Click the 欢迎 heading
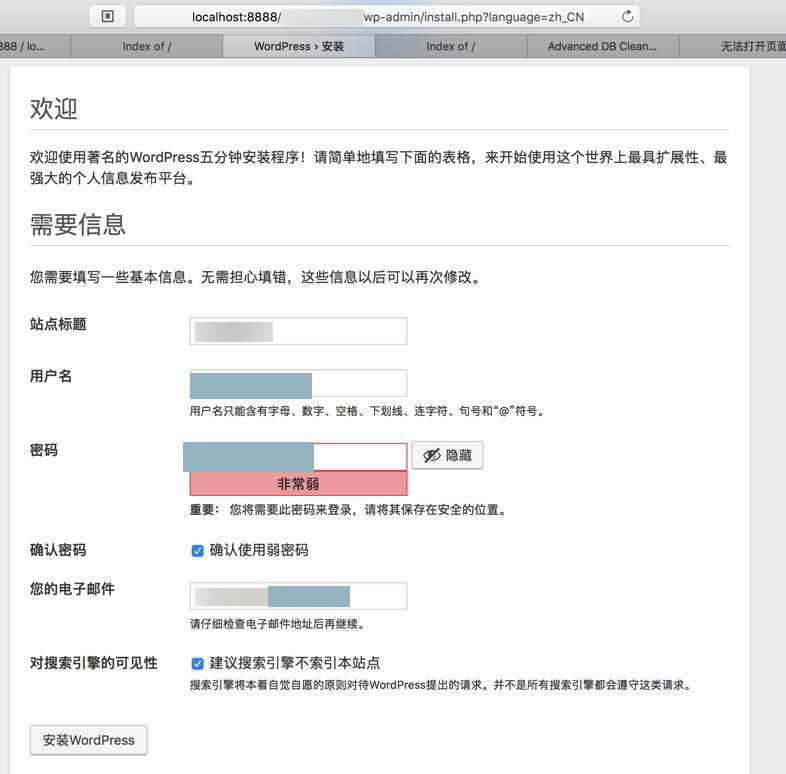The height and width of the screenshot is (774, 786). pos(54,109)
